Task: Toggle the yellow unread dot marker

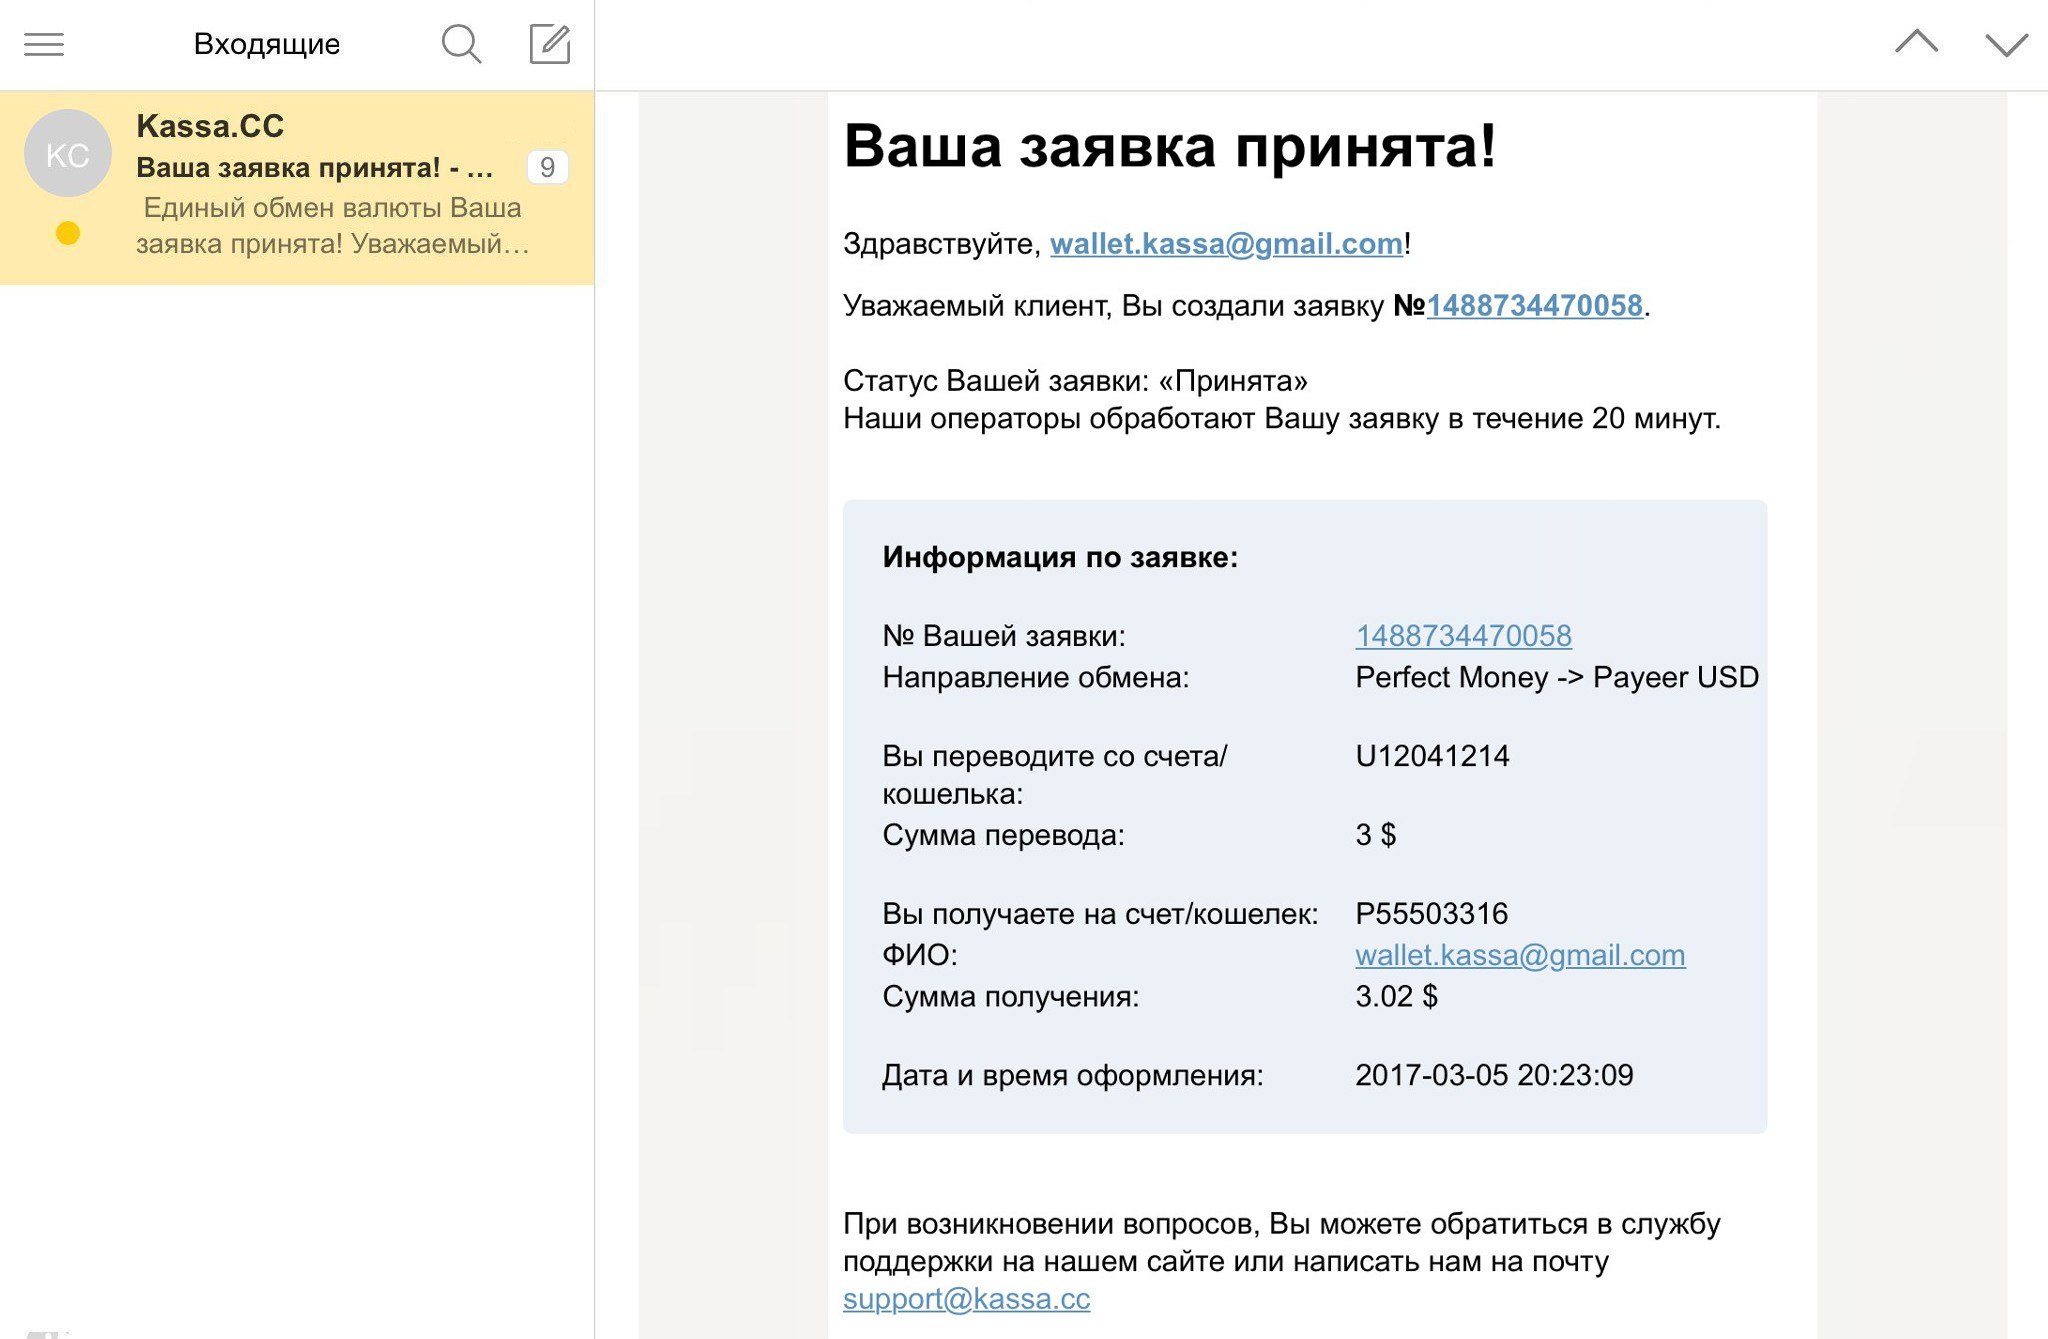Action: click(x=68, y=233)
